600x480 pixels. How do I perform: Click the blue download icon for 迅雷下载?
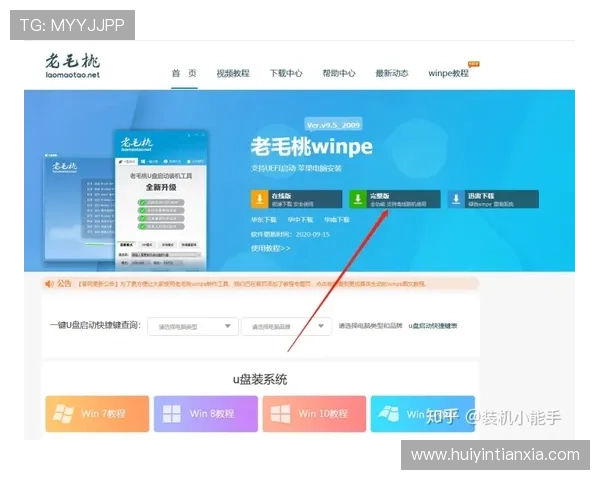pyautogui.click(x=456, y=199)
